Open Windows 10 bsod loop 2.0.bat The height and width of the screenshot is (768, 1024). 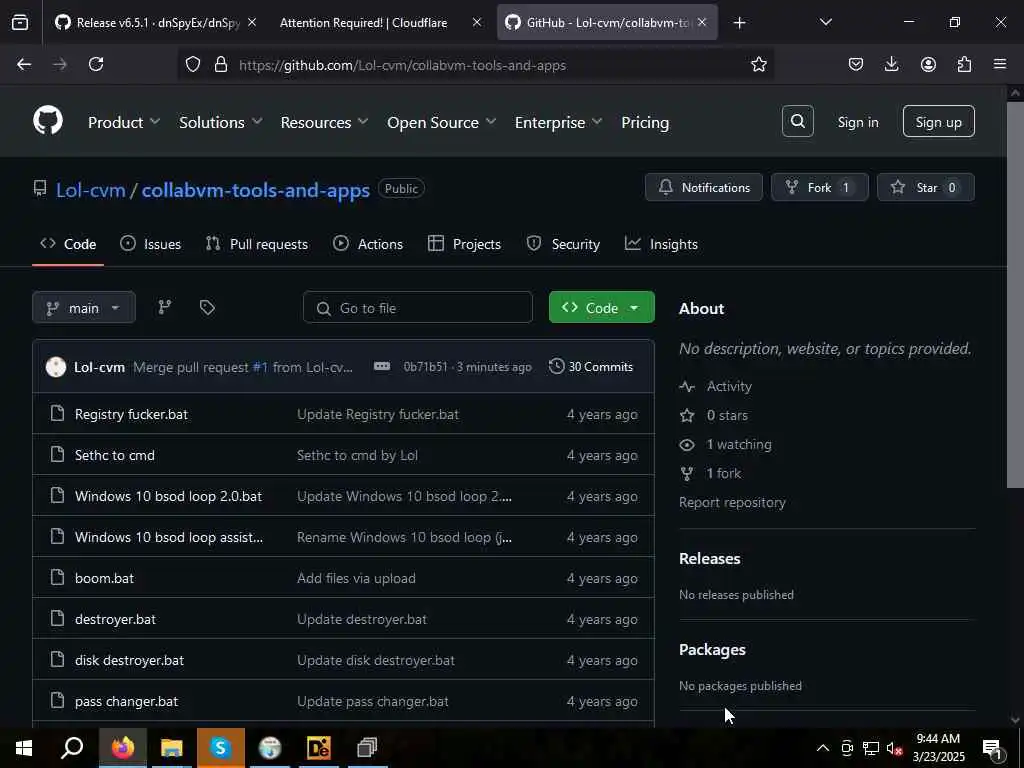click(168, 496)
